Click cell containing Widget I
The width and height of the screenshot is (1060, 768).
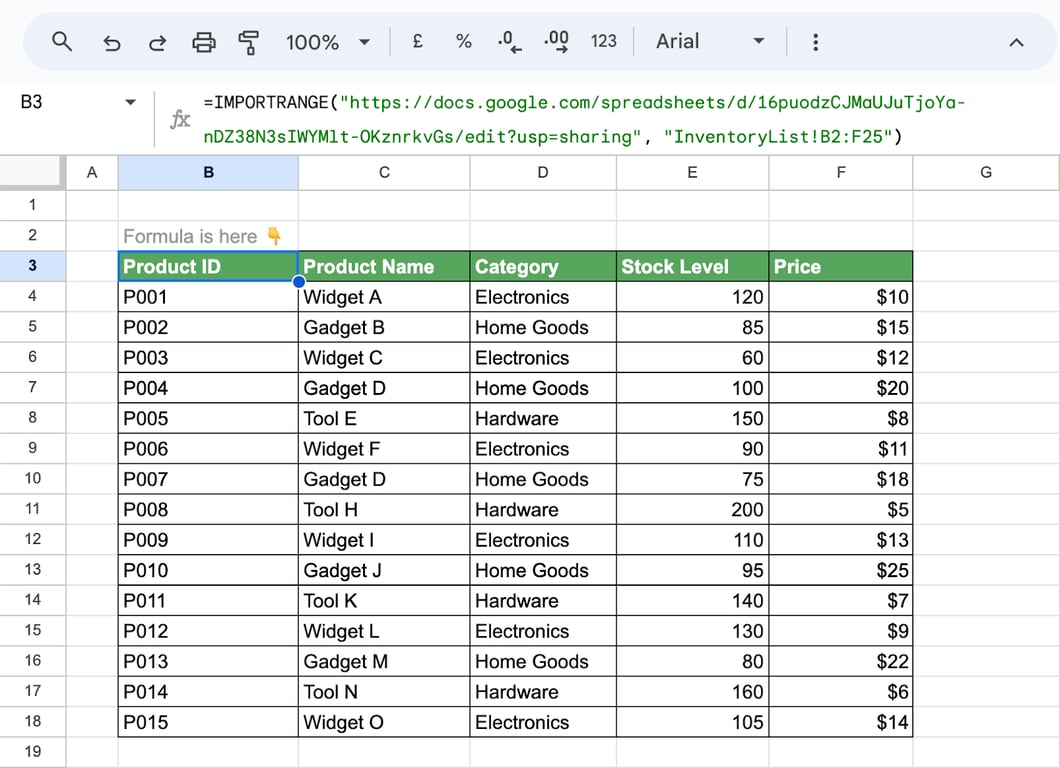pos(384,540)
